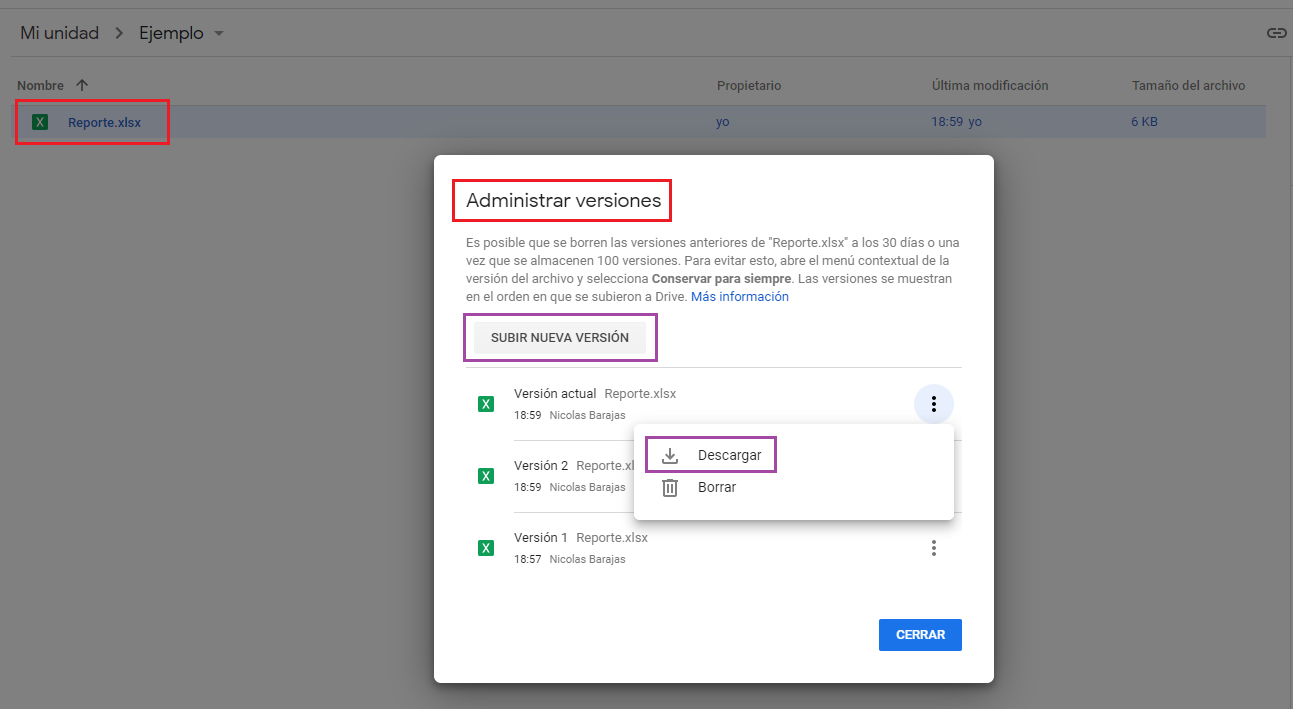1293x709 pixels.
Task: Go to Mi unidad in the breadcrumb
Action: tap(60, 33)
